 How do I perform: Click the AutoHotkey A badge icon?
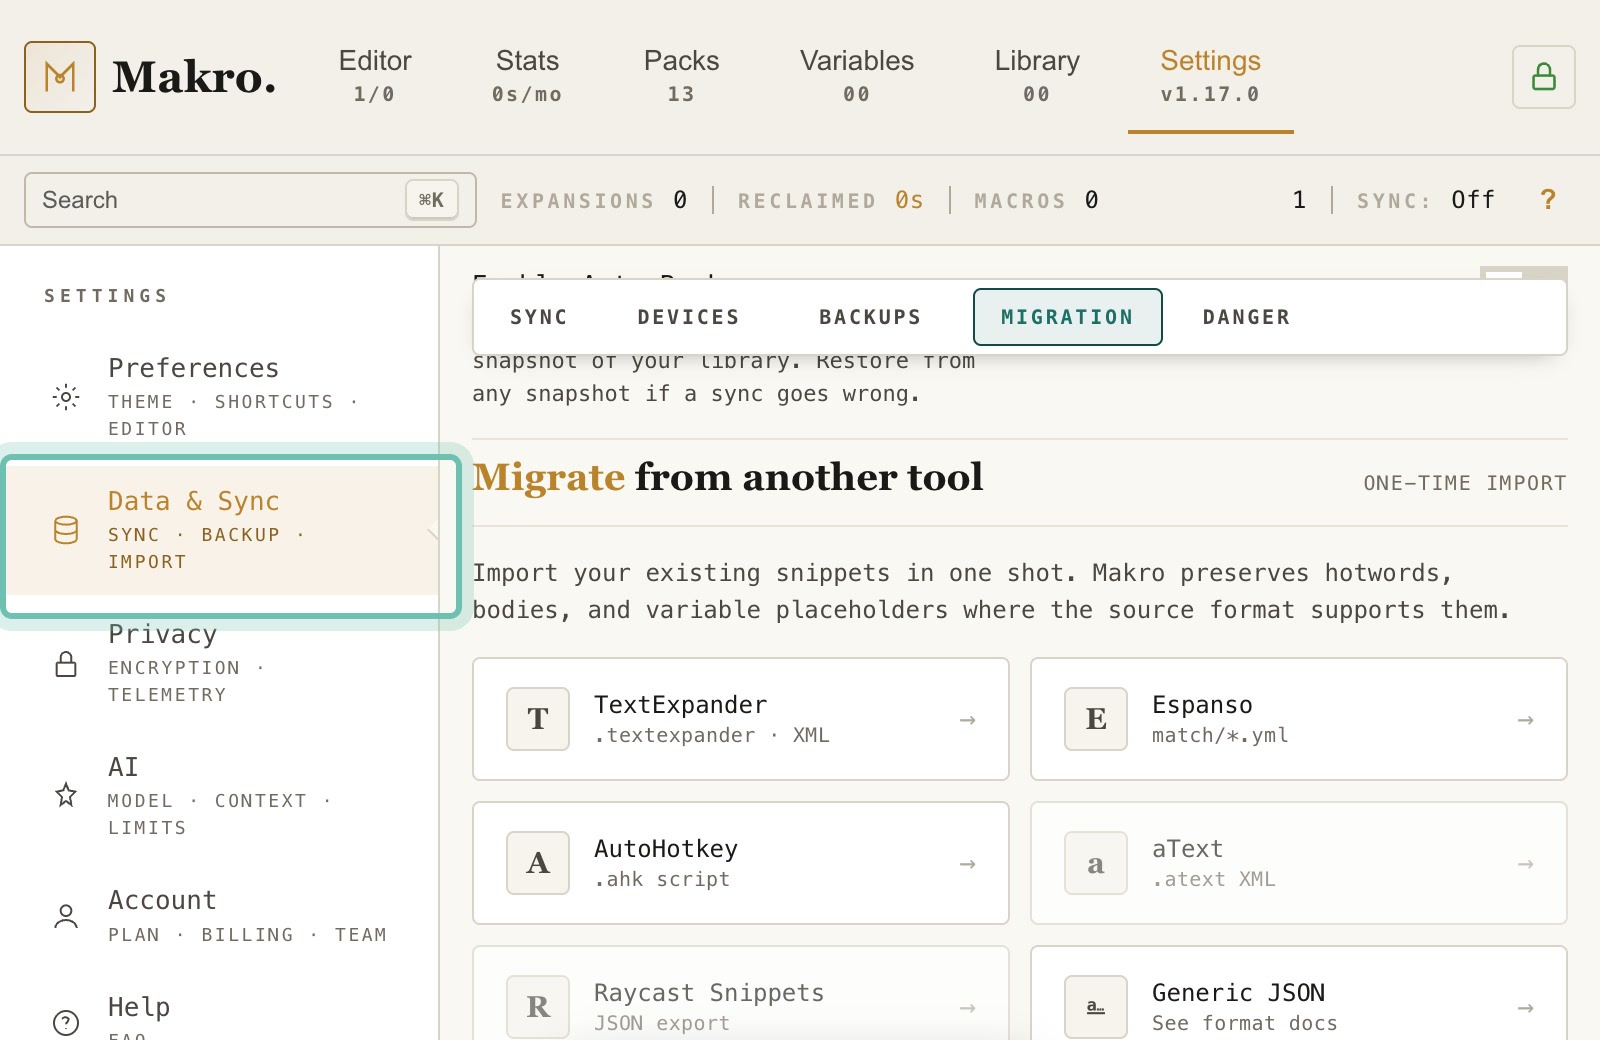pyautogui.click(x=538, y=863)
